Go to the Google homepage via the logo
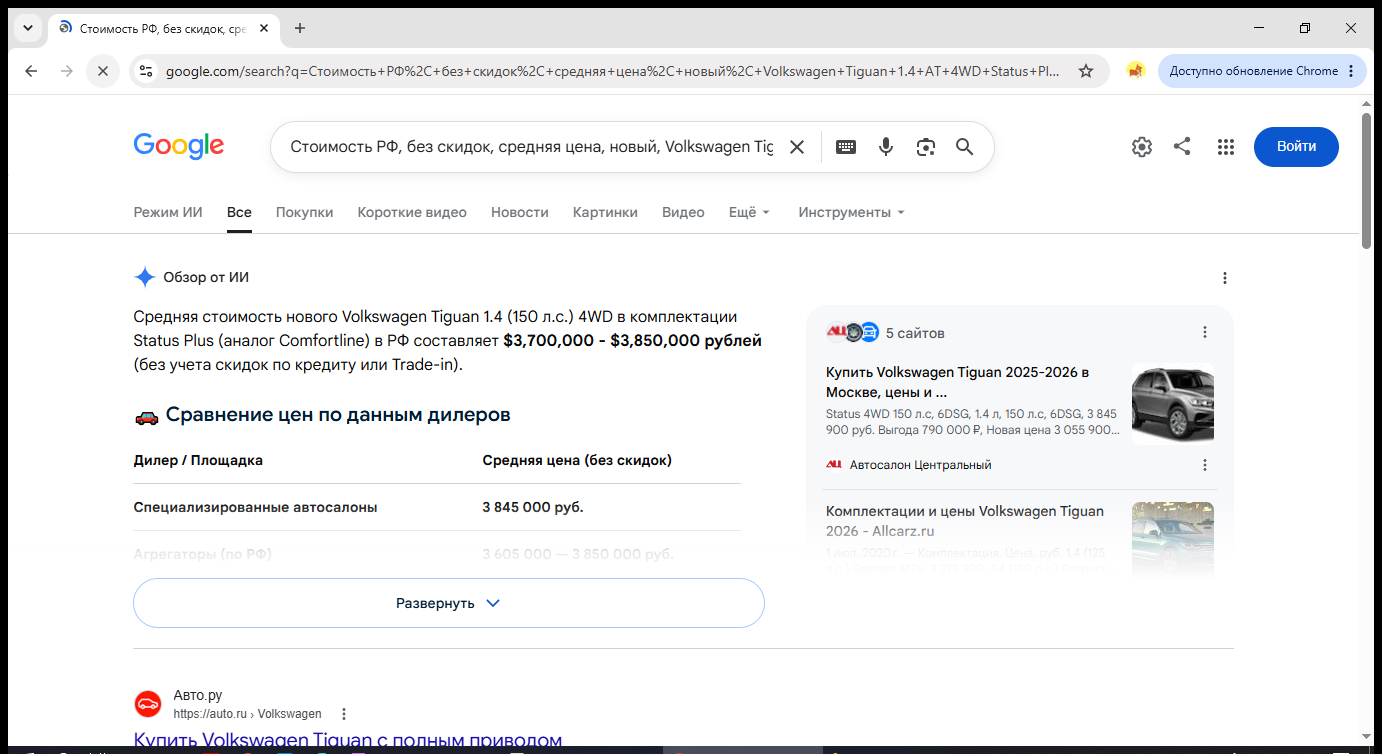1382x754 pixels. (179, 146)
